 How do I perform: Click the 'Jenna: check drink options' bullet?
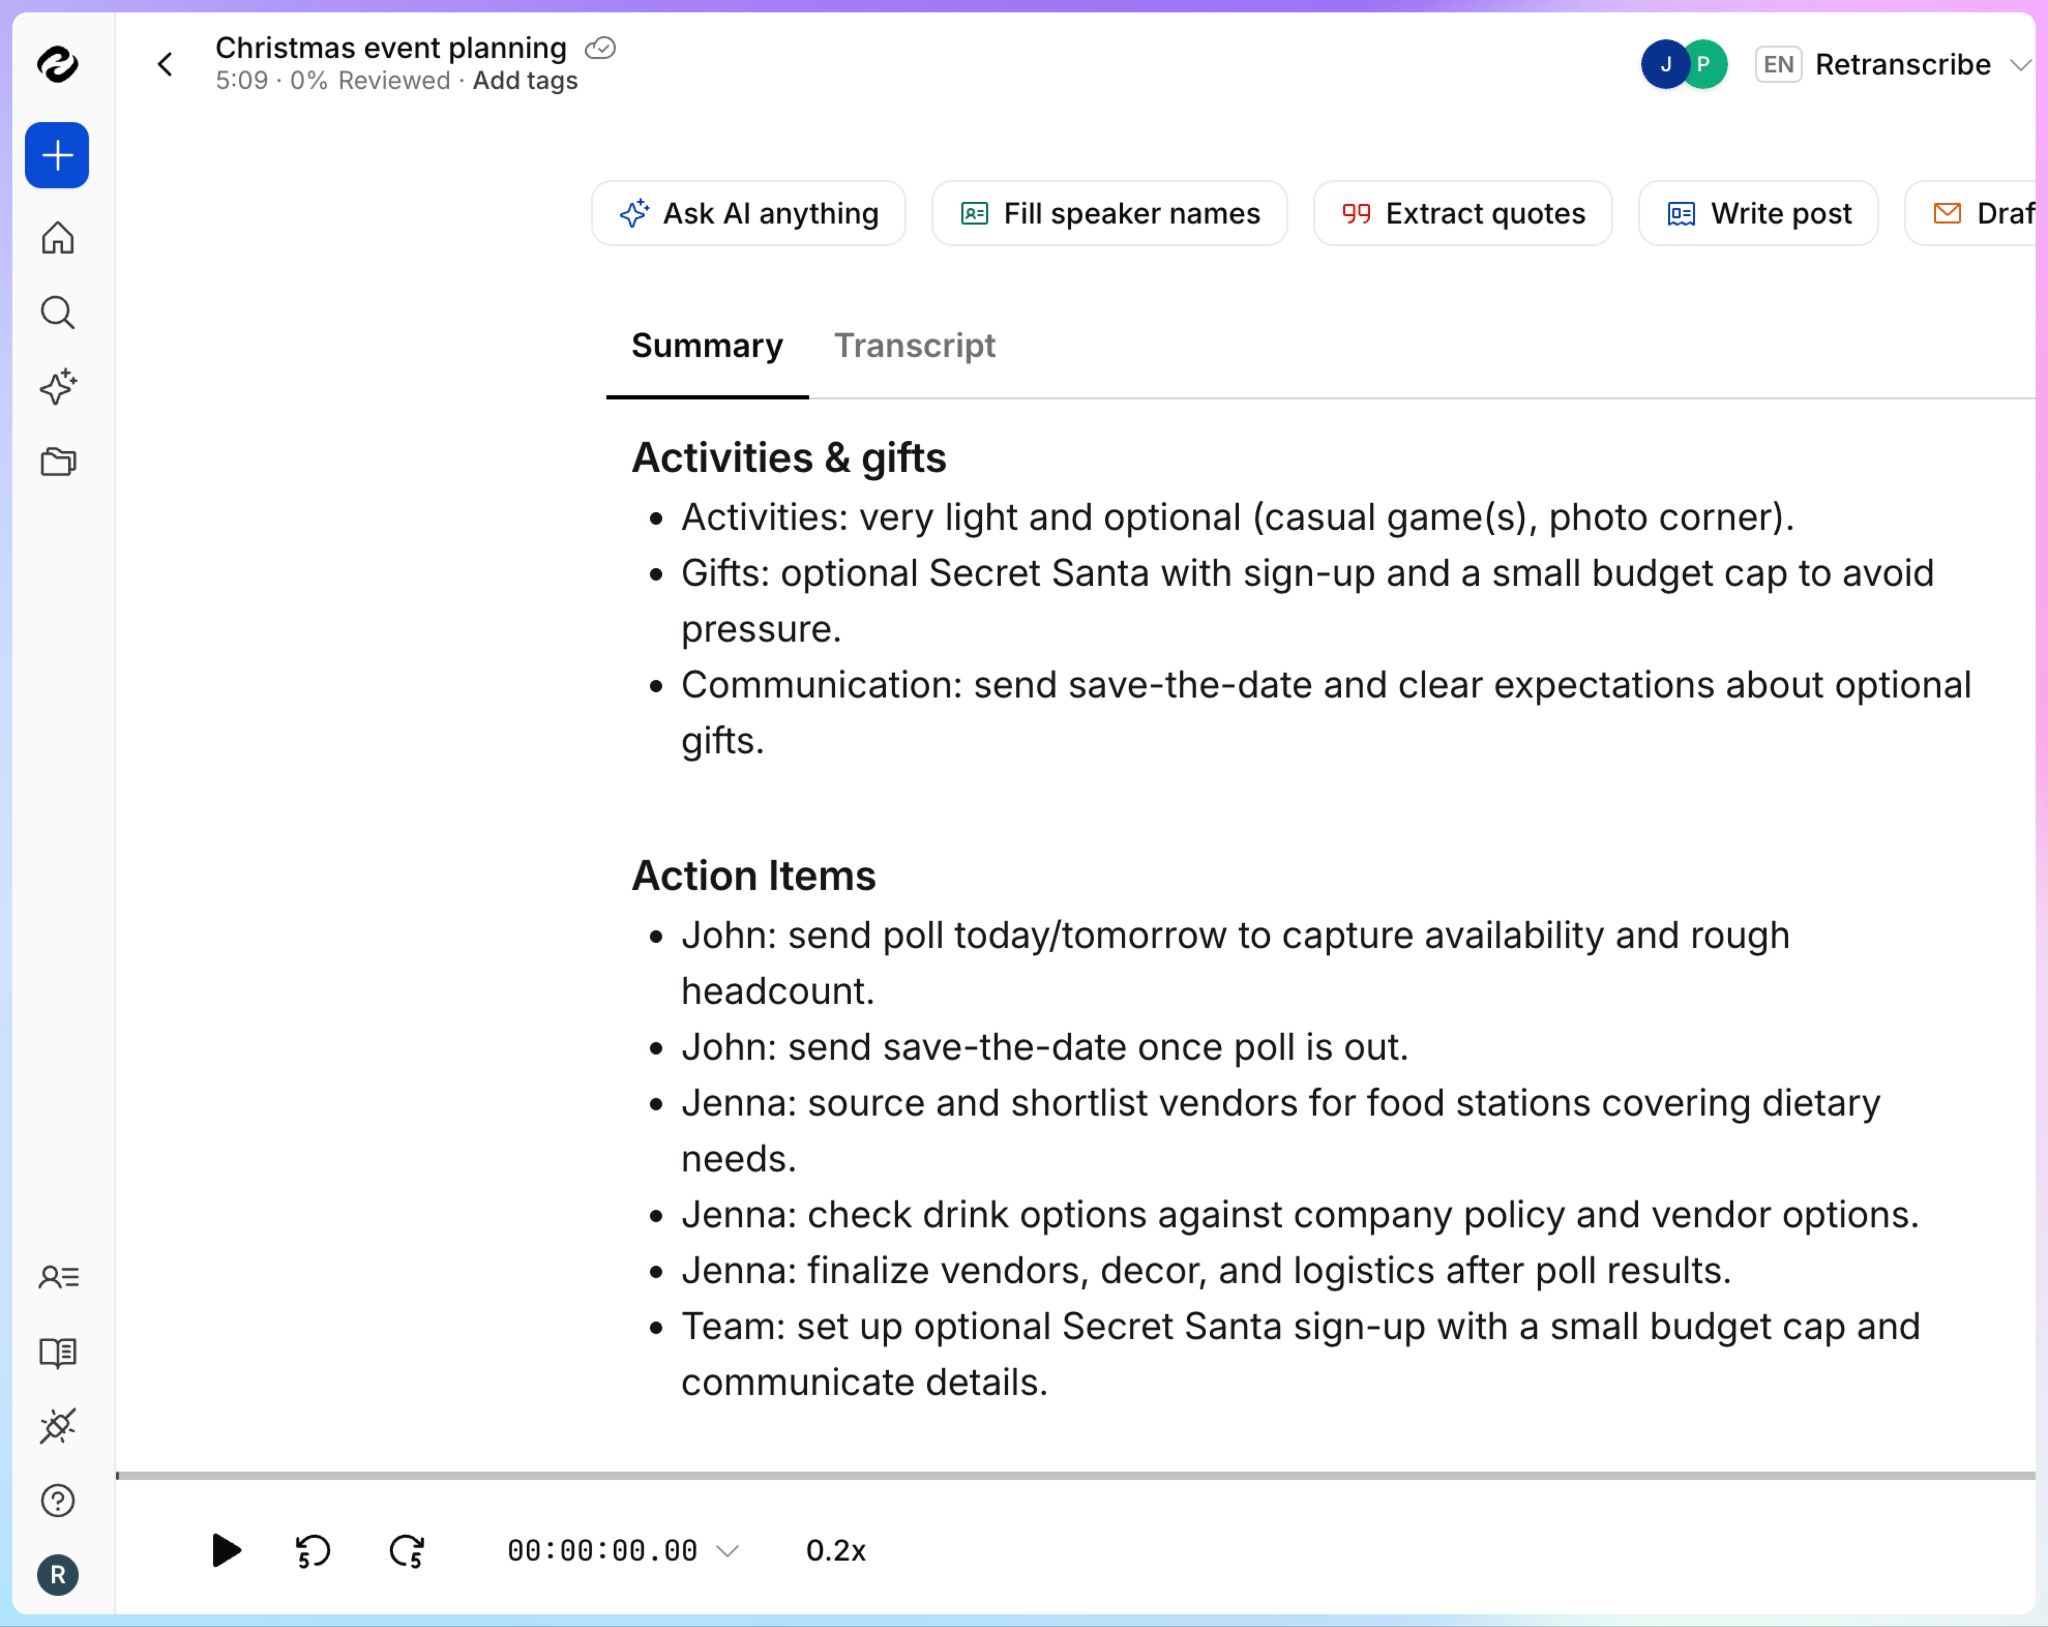[x=1300, y=1214]
